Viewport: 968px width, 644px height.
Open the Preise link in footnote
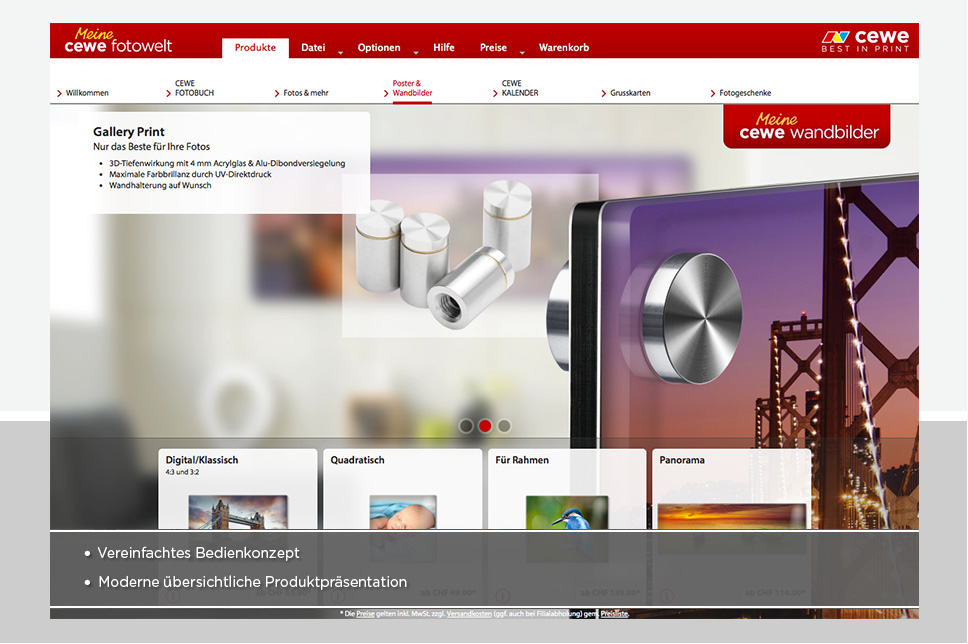tap(365, 614)
